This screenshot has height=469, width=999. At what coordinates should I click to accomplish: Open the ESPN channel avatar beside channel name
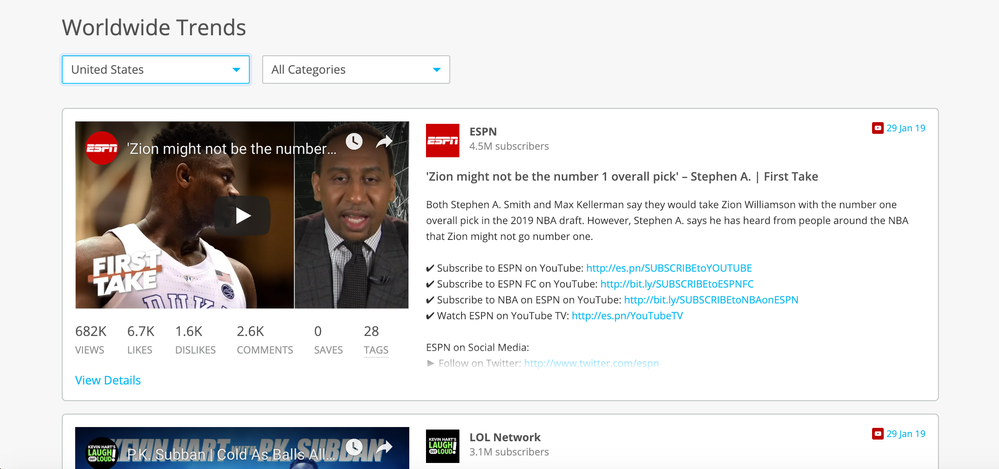click(x=442, y=140)
